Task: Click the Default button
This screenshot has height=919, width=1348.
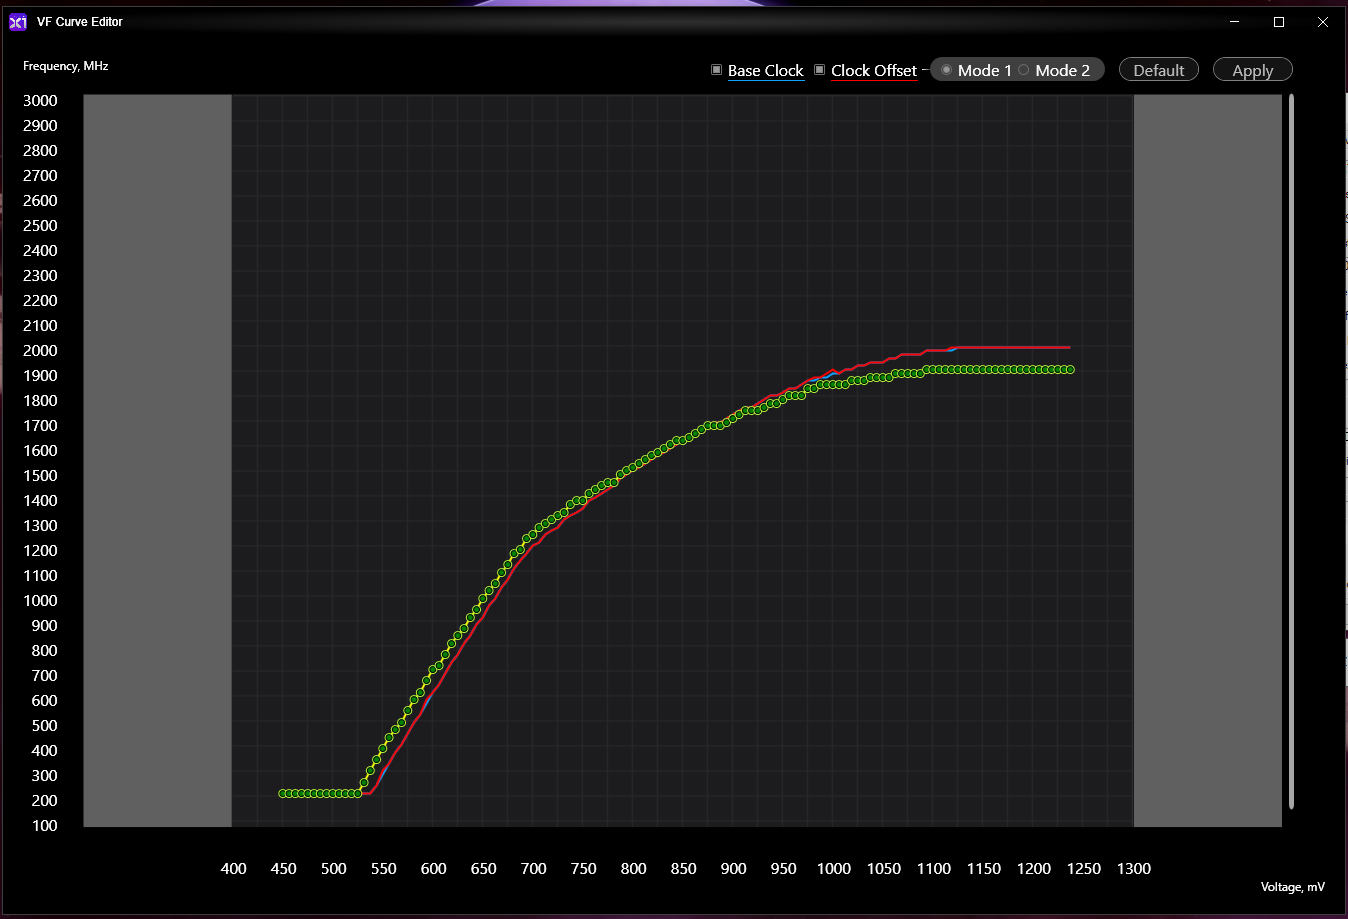Action: point(1158,70)
